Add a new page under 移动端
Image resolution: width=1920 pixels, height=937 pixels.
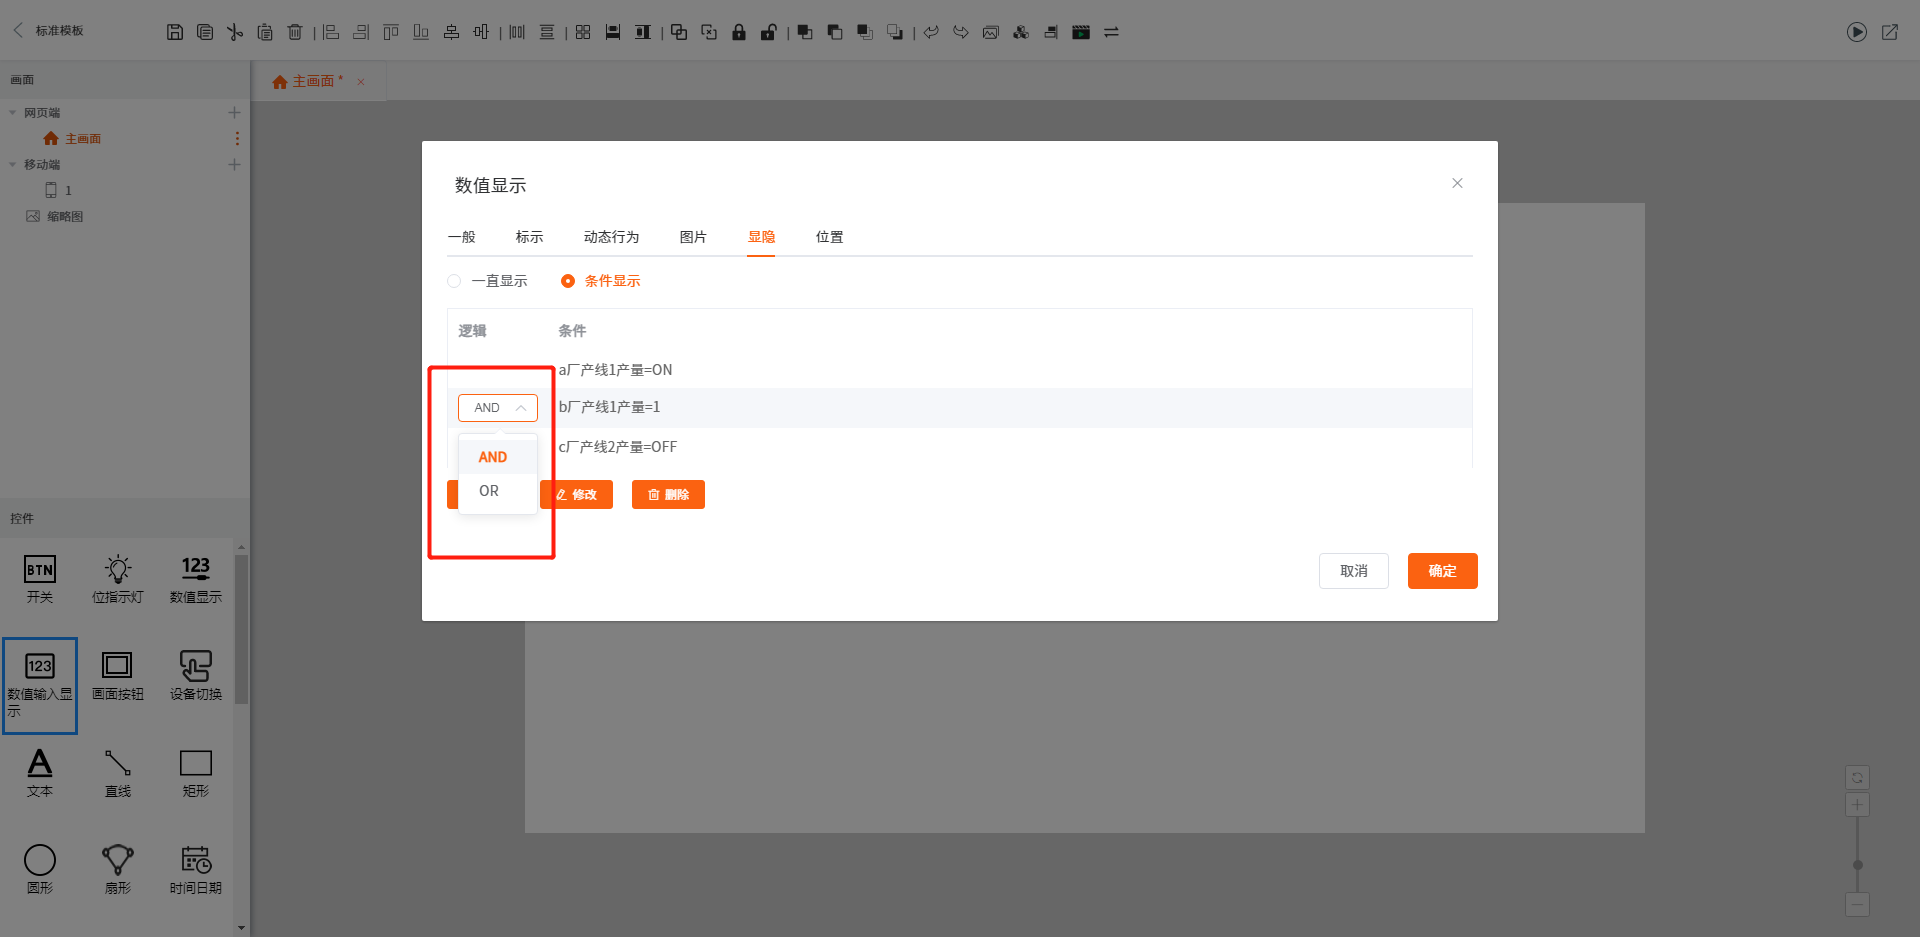234,165
